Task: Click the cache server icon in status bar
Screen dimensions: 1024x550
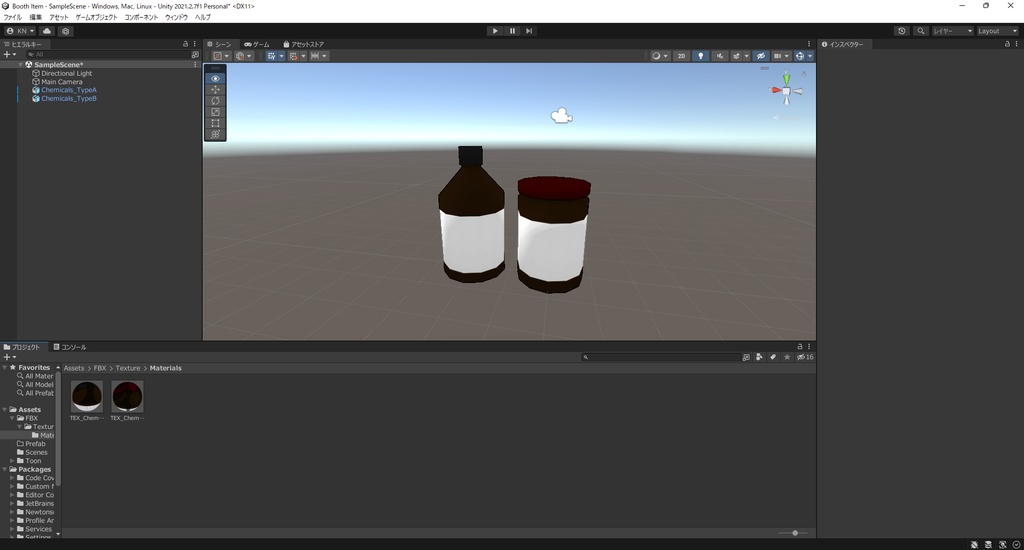Action: point(988,544)
